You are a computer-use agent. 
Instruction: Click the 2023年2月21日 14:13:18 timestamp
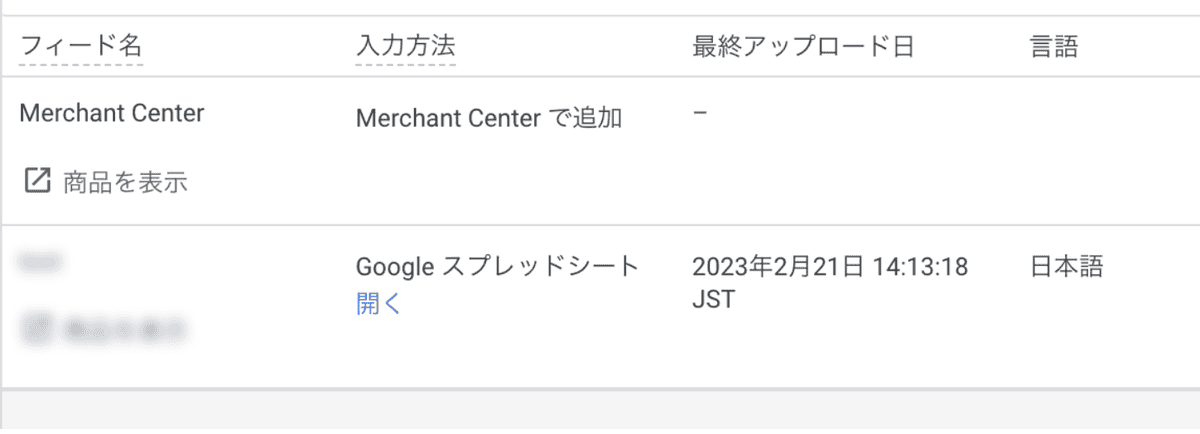[x=830, y=267]
